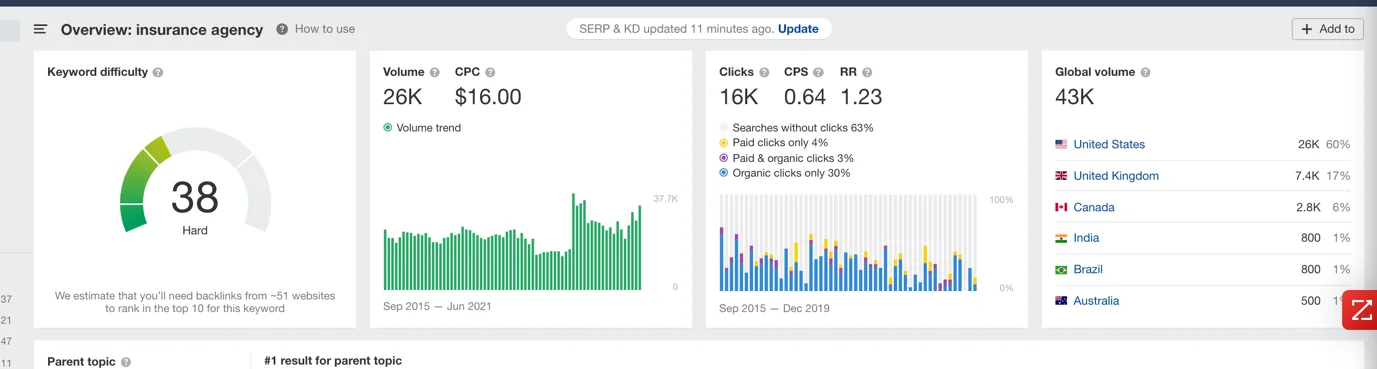Click the Clicks info icon
Image resolution: width=1377 pixels, height=369 pixels.
tap(764, 73)
